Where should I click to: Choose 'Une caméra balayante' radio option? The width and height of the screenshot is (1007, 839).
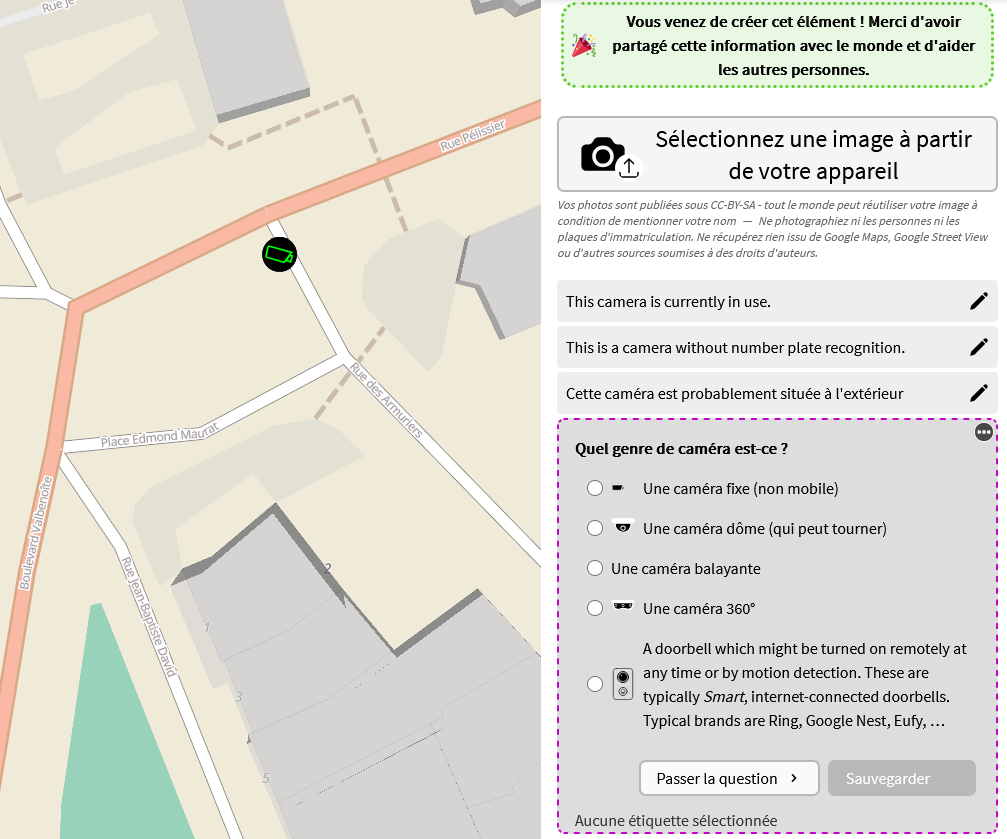[x=595, y=568]
